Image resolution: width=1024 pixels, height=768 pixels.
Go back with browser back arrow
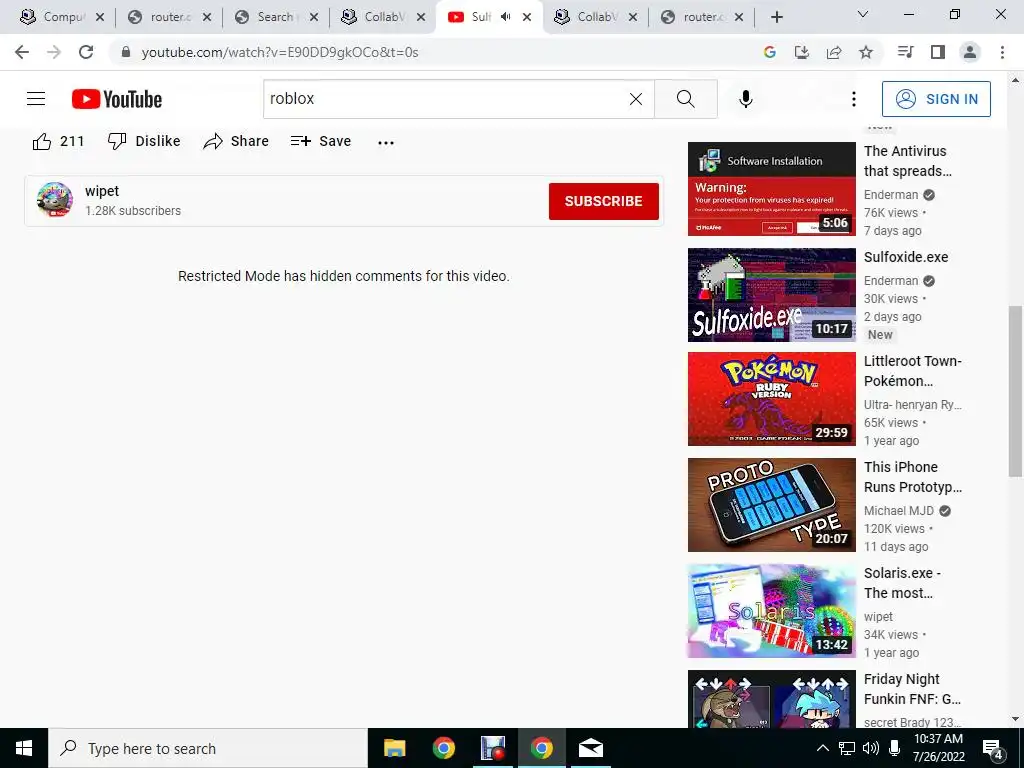click(22, 52)
